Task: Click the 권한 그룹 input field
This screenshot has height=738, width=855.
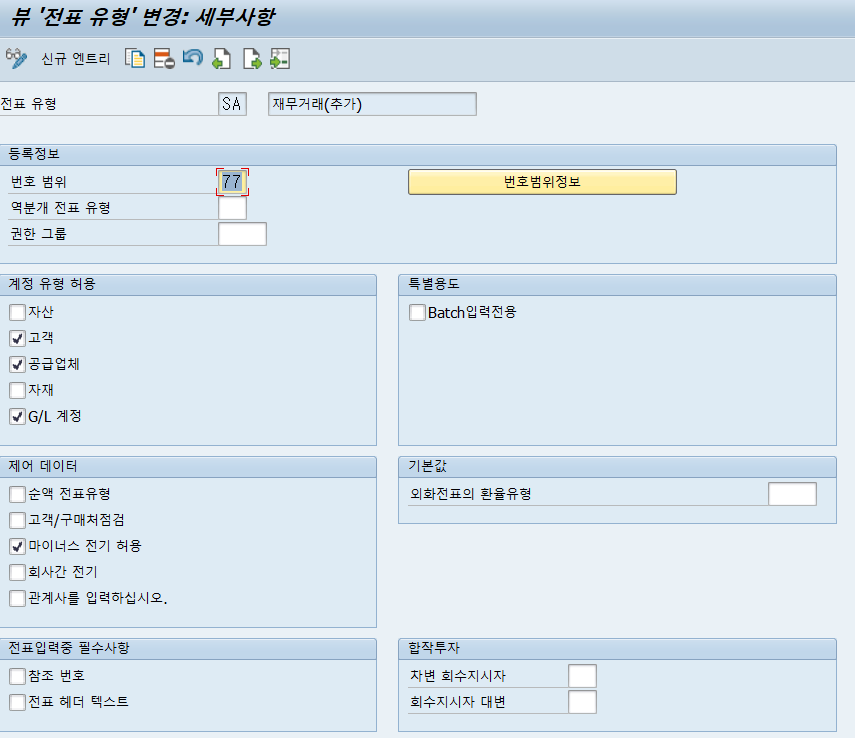Action: point(242,234)
